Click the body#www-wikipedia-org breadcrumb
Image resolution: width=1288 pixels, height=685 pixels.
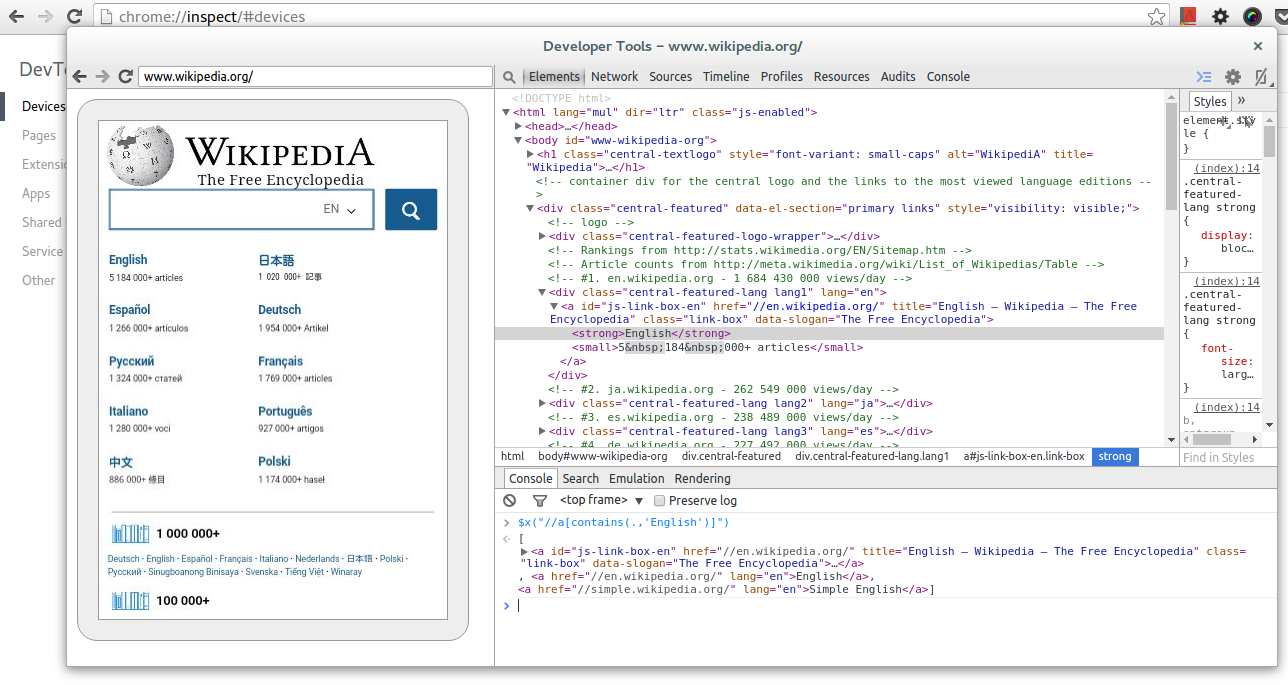pyautogui.click(x=602, y=456)
